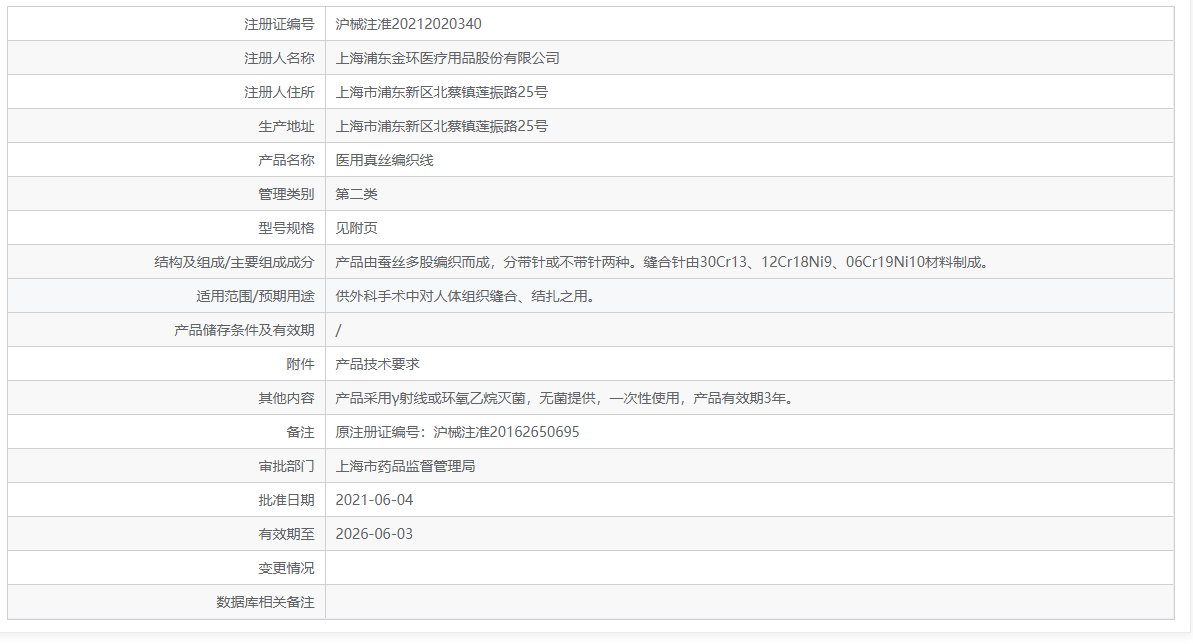The image size is (1193, 644).
Task: Select company name 上海浦东金环医疗用品股份有限公司
Action: coord(447,58)
